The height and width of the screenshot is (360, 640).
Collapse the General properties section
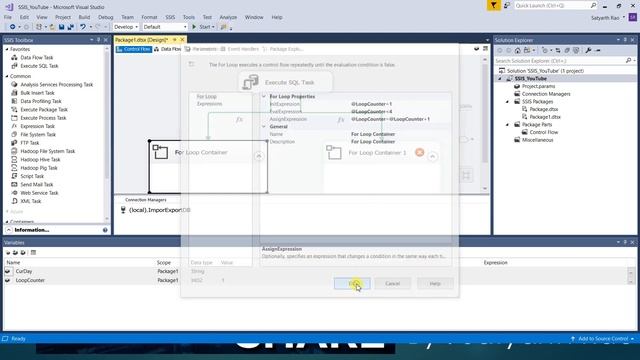pyautogui.click(x=264, y=127)
